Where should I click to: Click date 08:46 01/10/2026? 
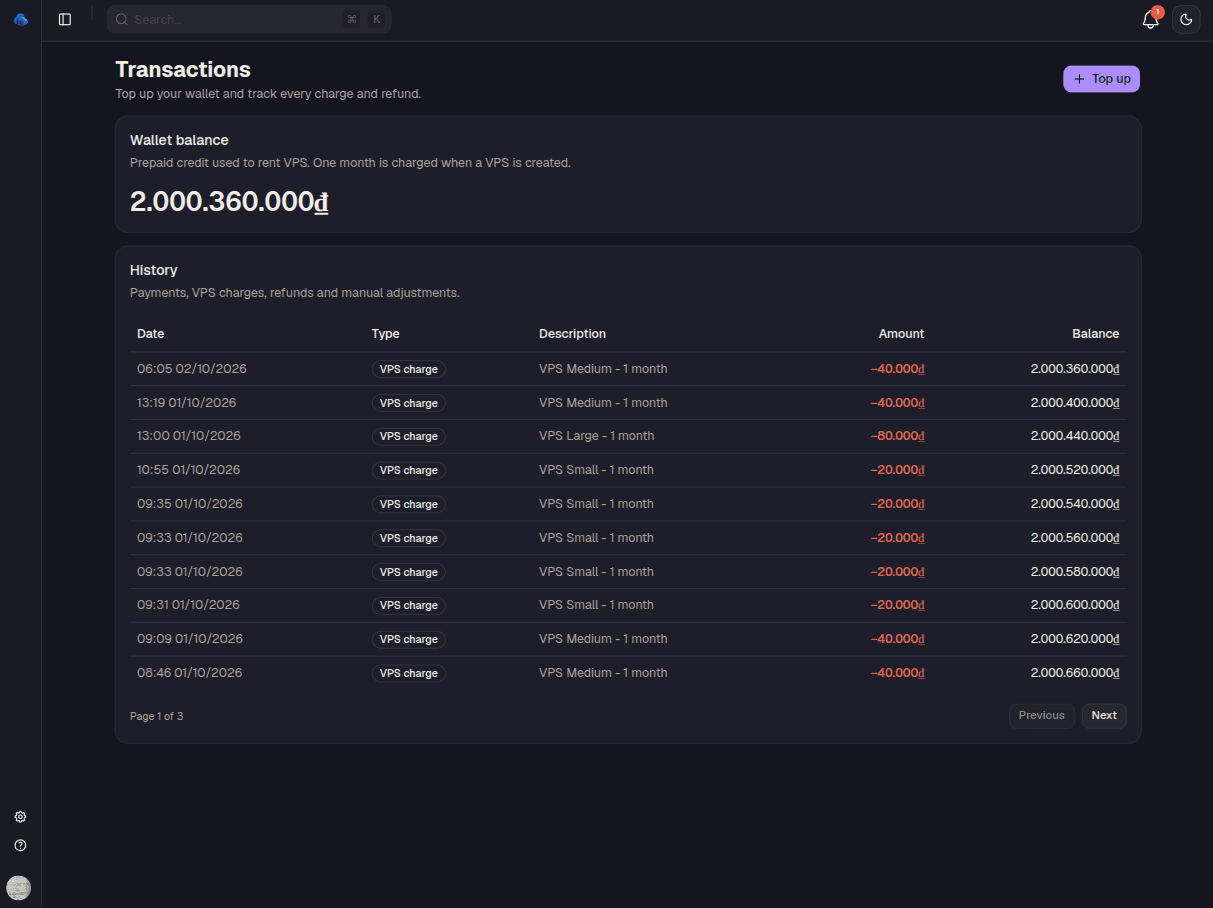(x=190, y=673)
